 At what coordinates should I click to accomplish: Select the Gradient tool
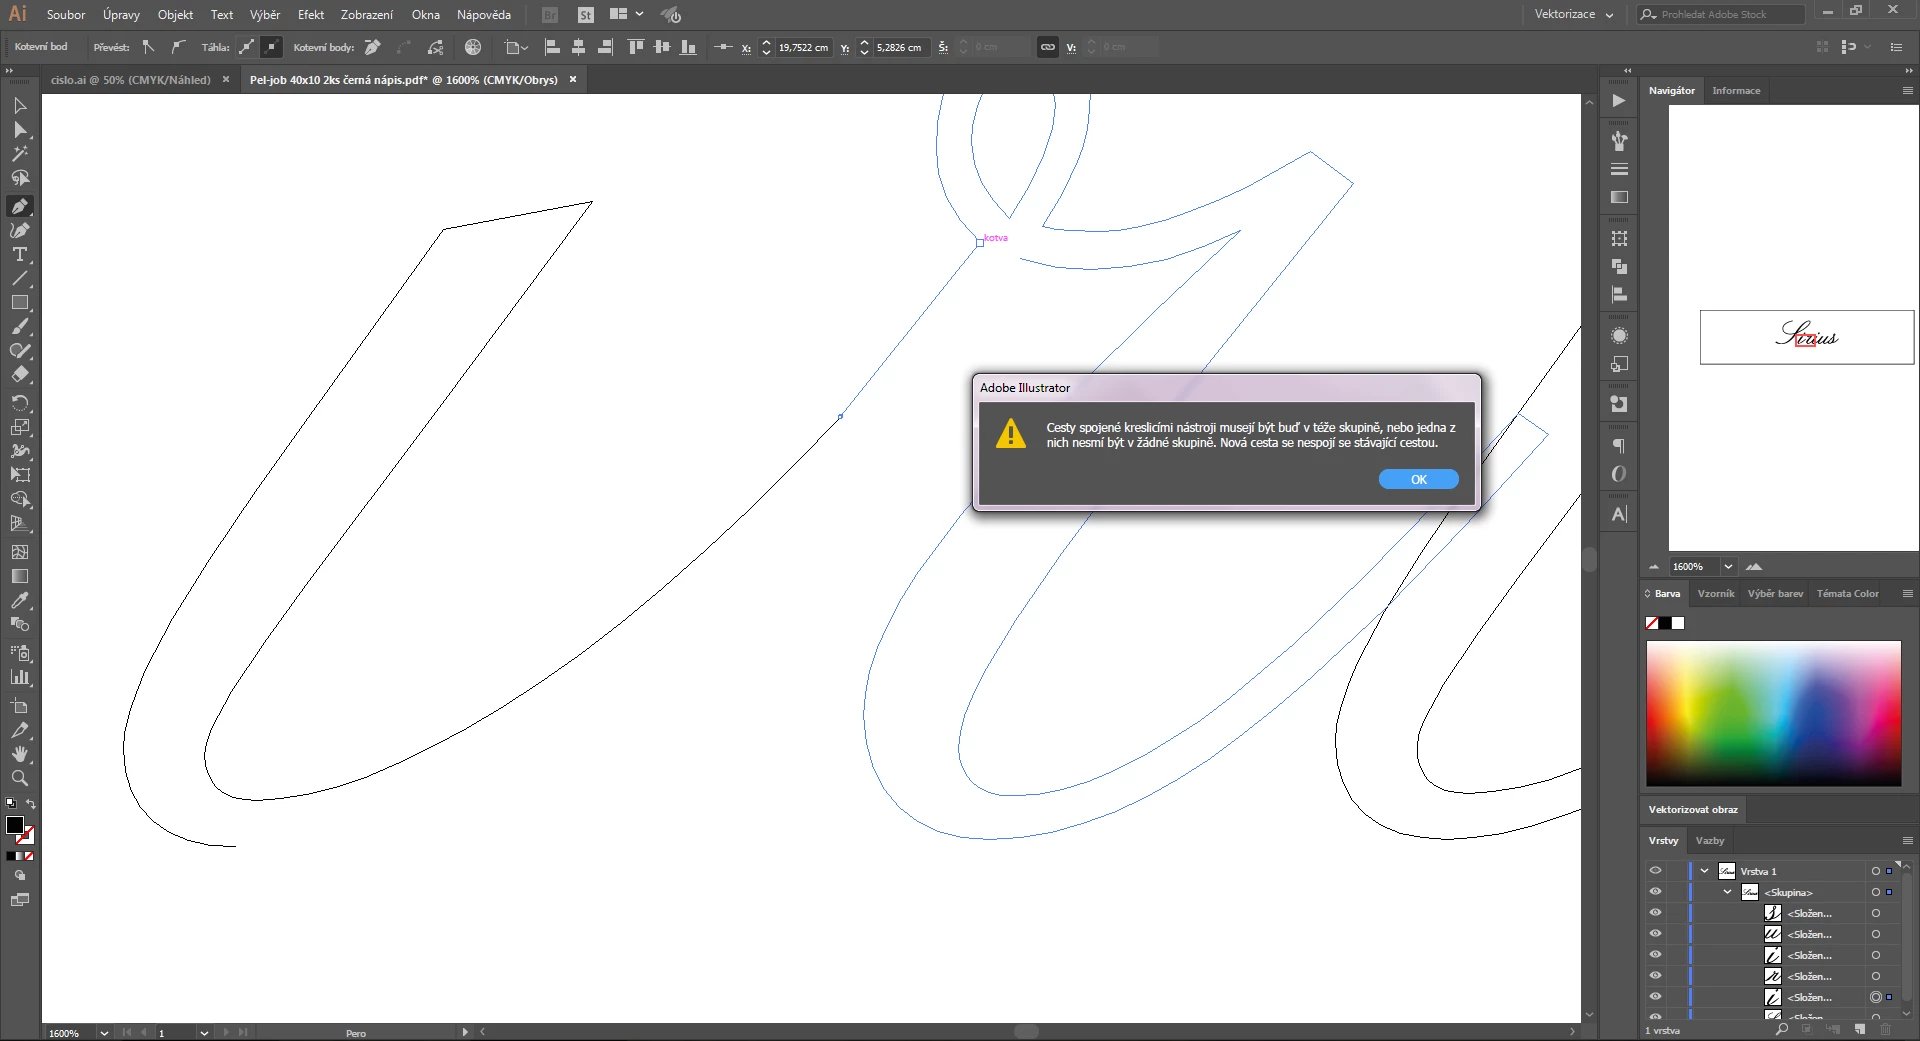pyautogui.click(x=20, y=576)
